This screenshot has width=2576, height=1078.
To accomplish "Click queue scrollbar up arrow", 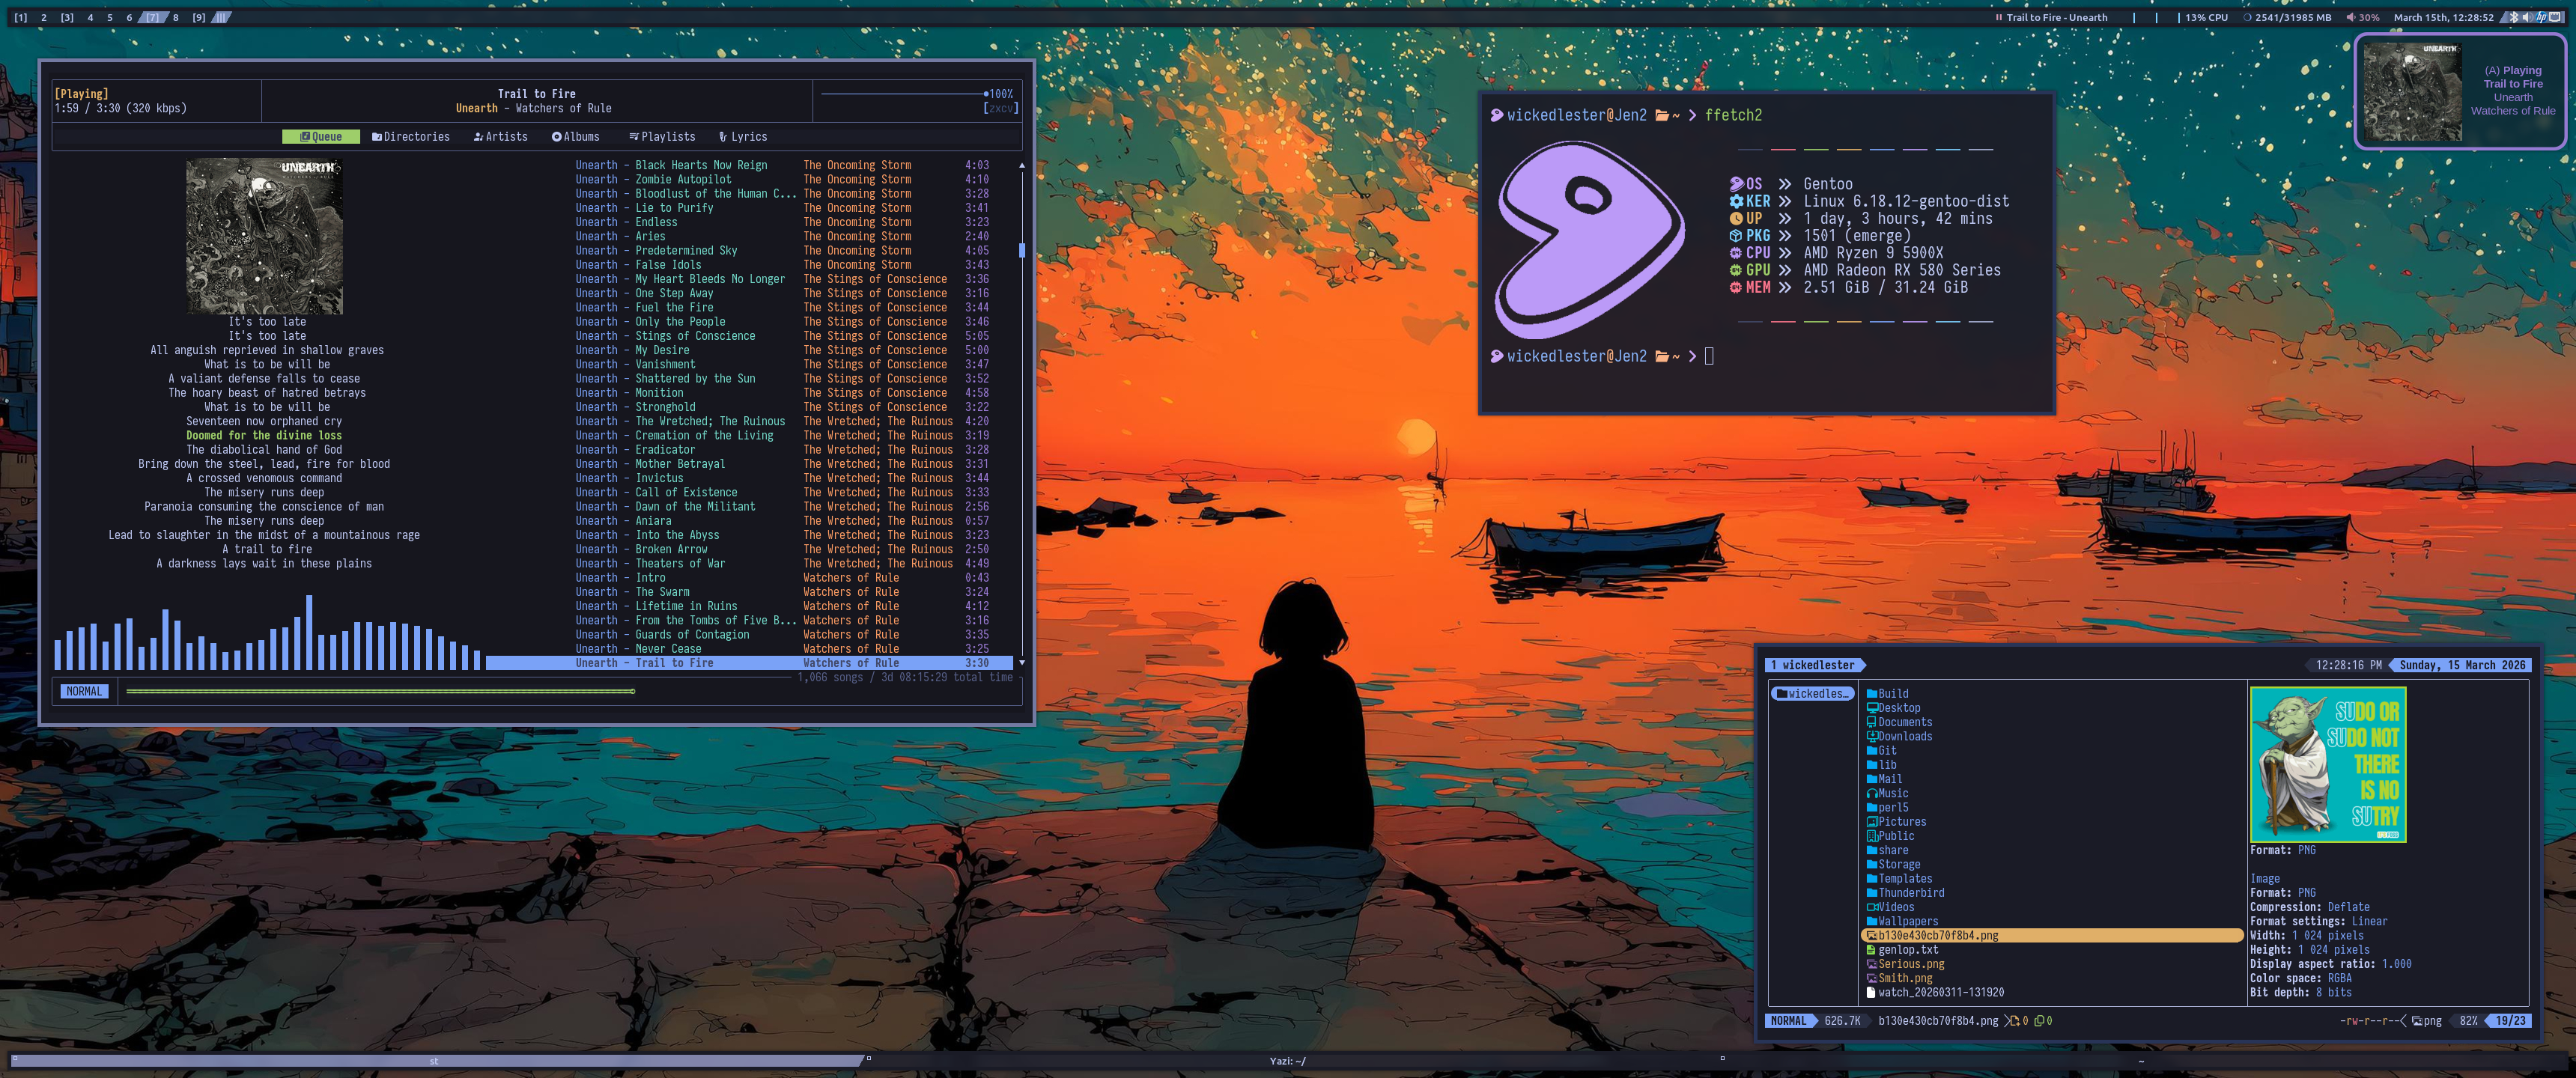I will 1021,165.
